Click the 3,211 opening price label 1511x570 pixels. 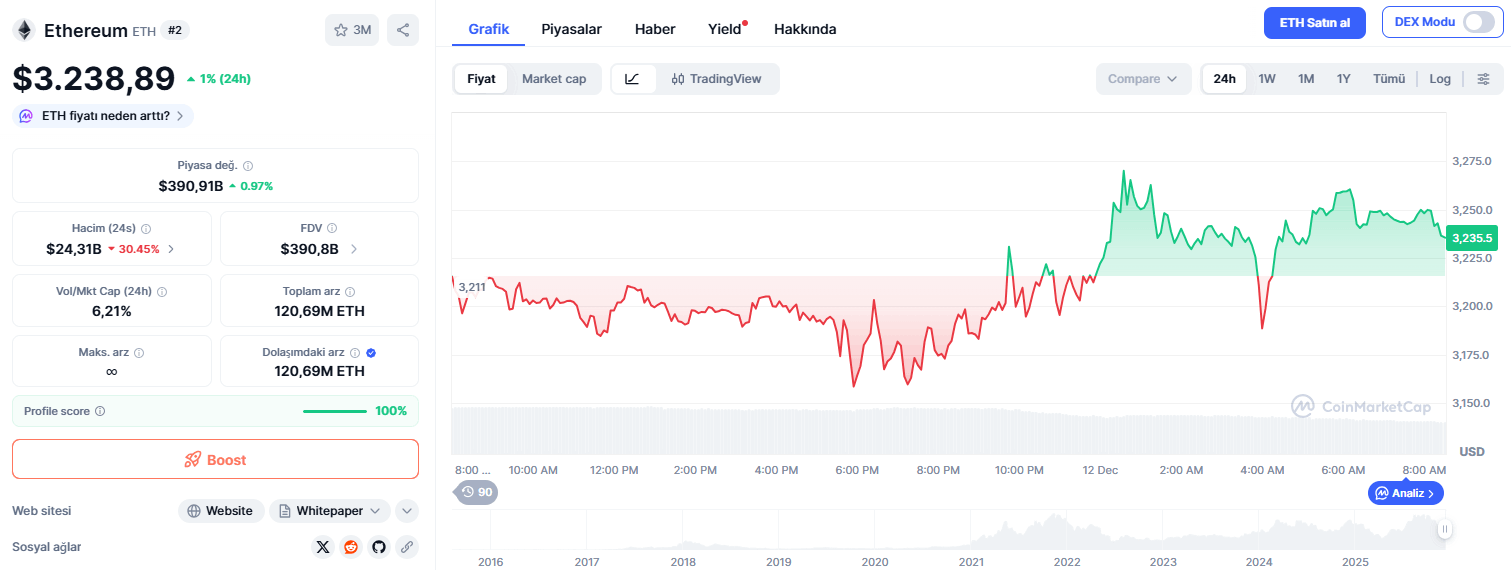tap(472, 287)
